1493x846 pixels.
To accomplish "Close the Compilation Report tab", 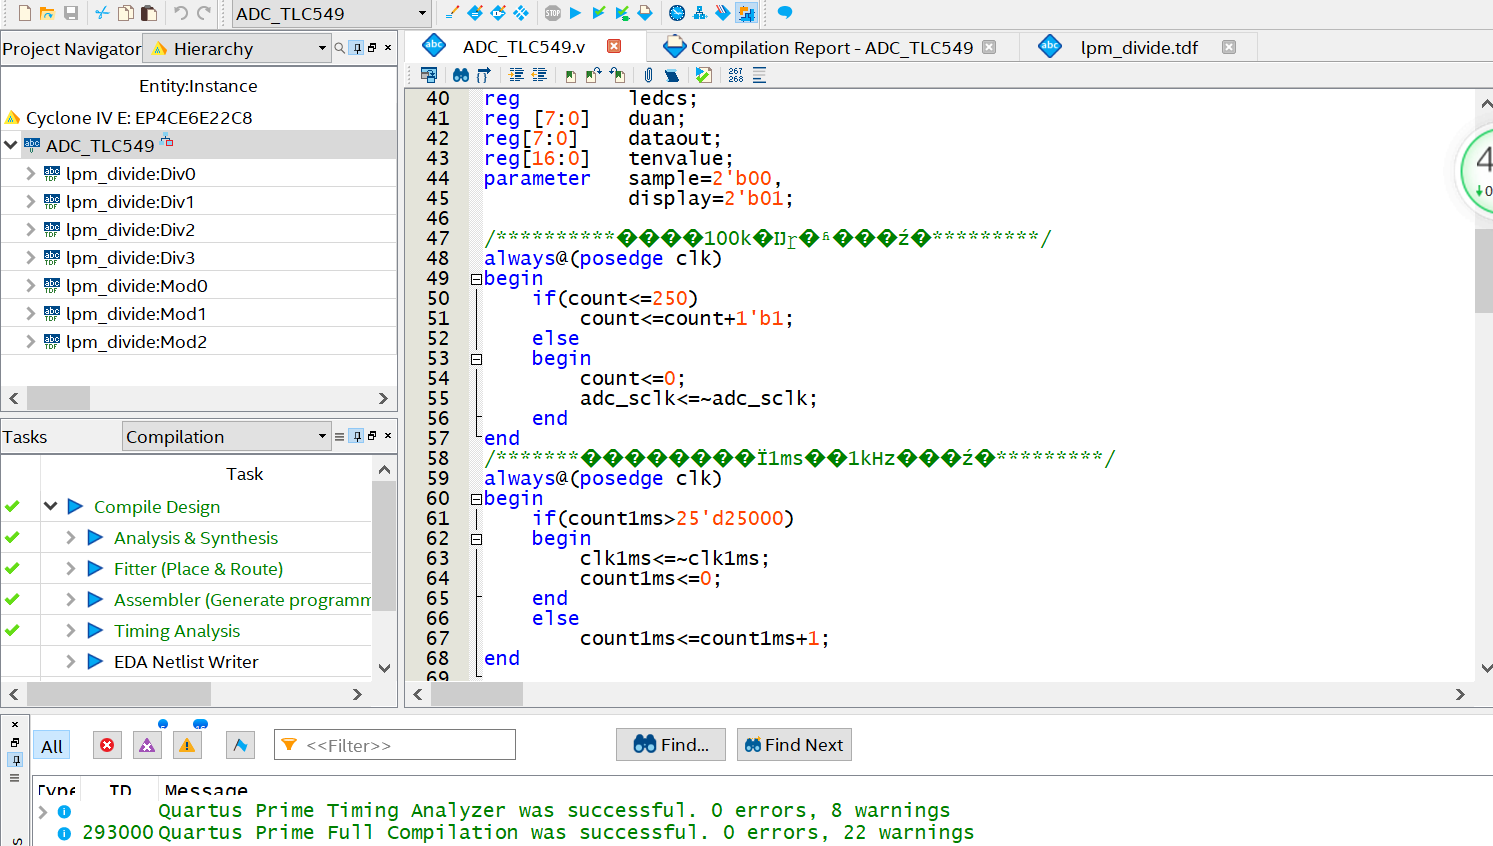I will tap(989, 47).
